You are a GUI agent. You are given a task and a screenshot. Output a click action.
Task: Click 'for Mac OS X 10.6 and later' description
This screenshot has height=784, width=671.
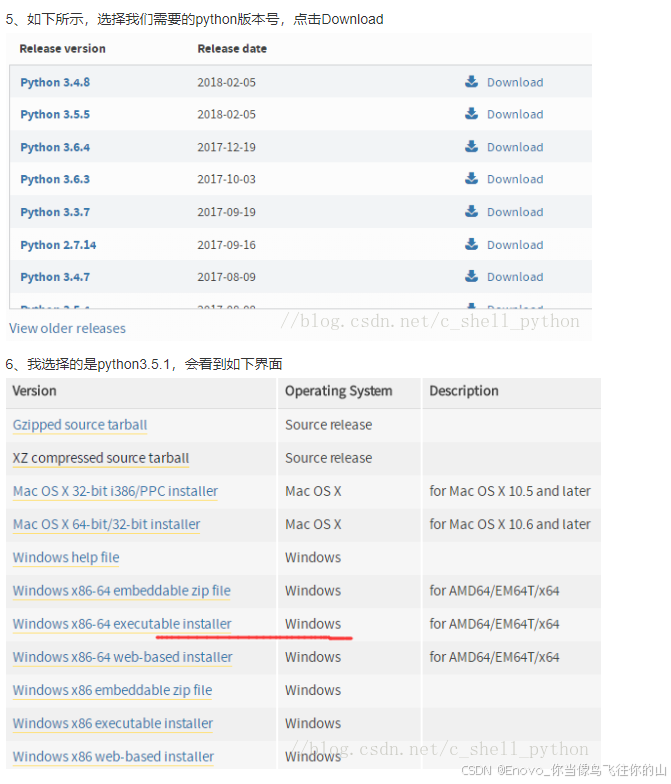pyautogui.click(x=510, y=524)
